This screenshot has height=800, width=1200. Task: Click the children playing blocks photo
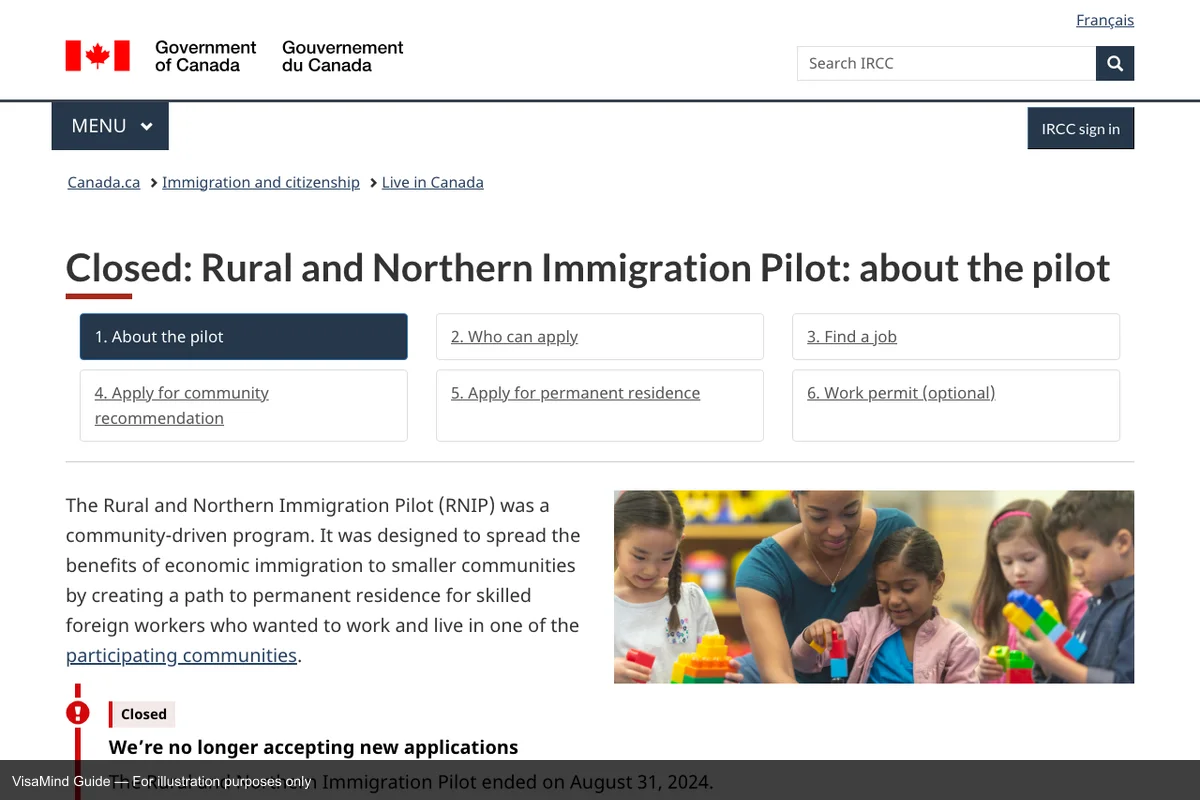[873, 586]
